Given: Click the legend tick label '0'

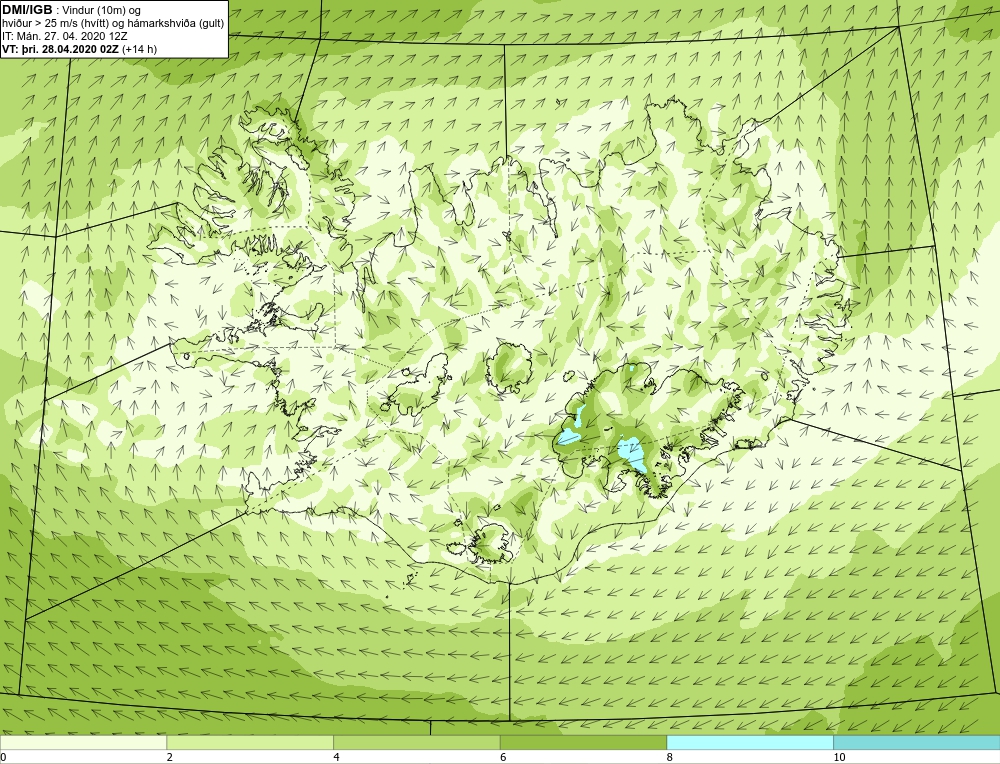Looking at the screenshot, I should (3, 757).
